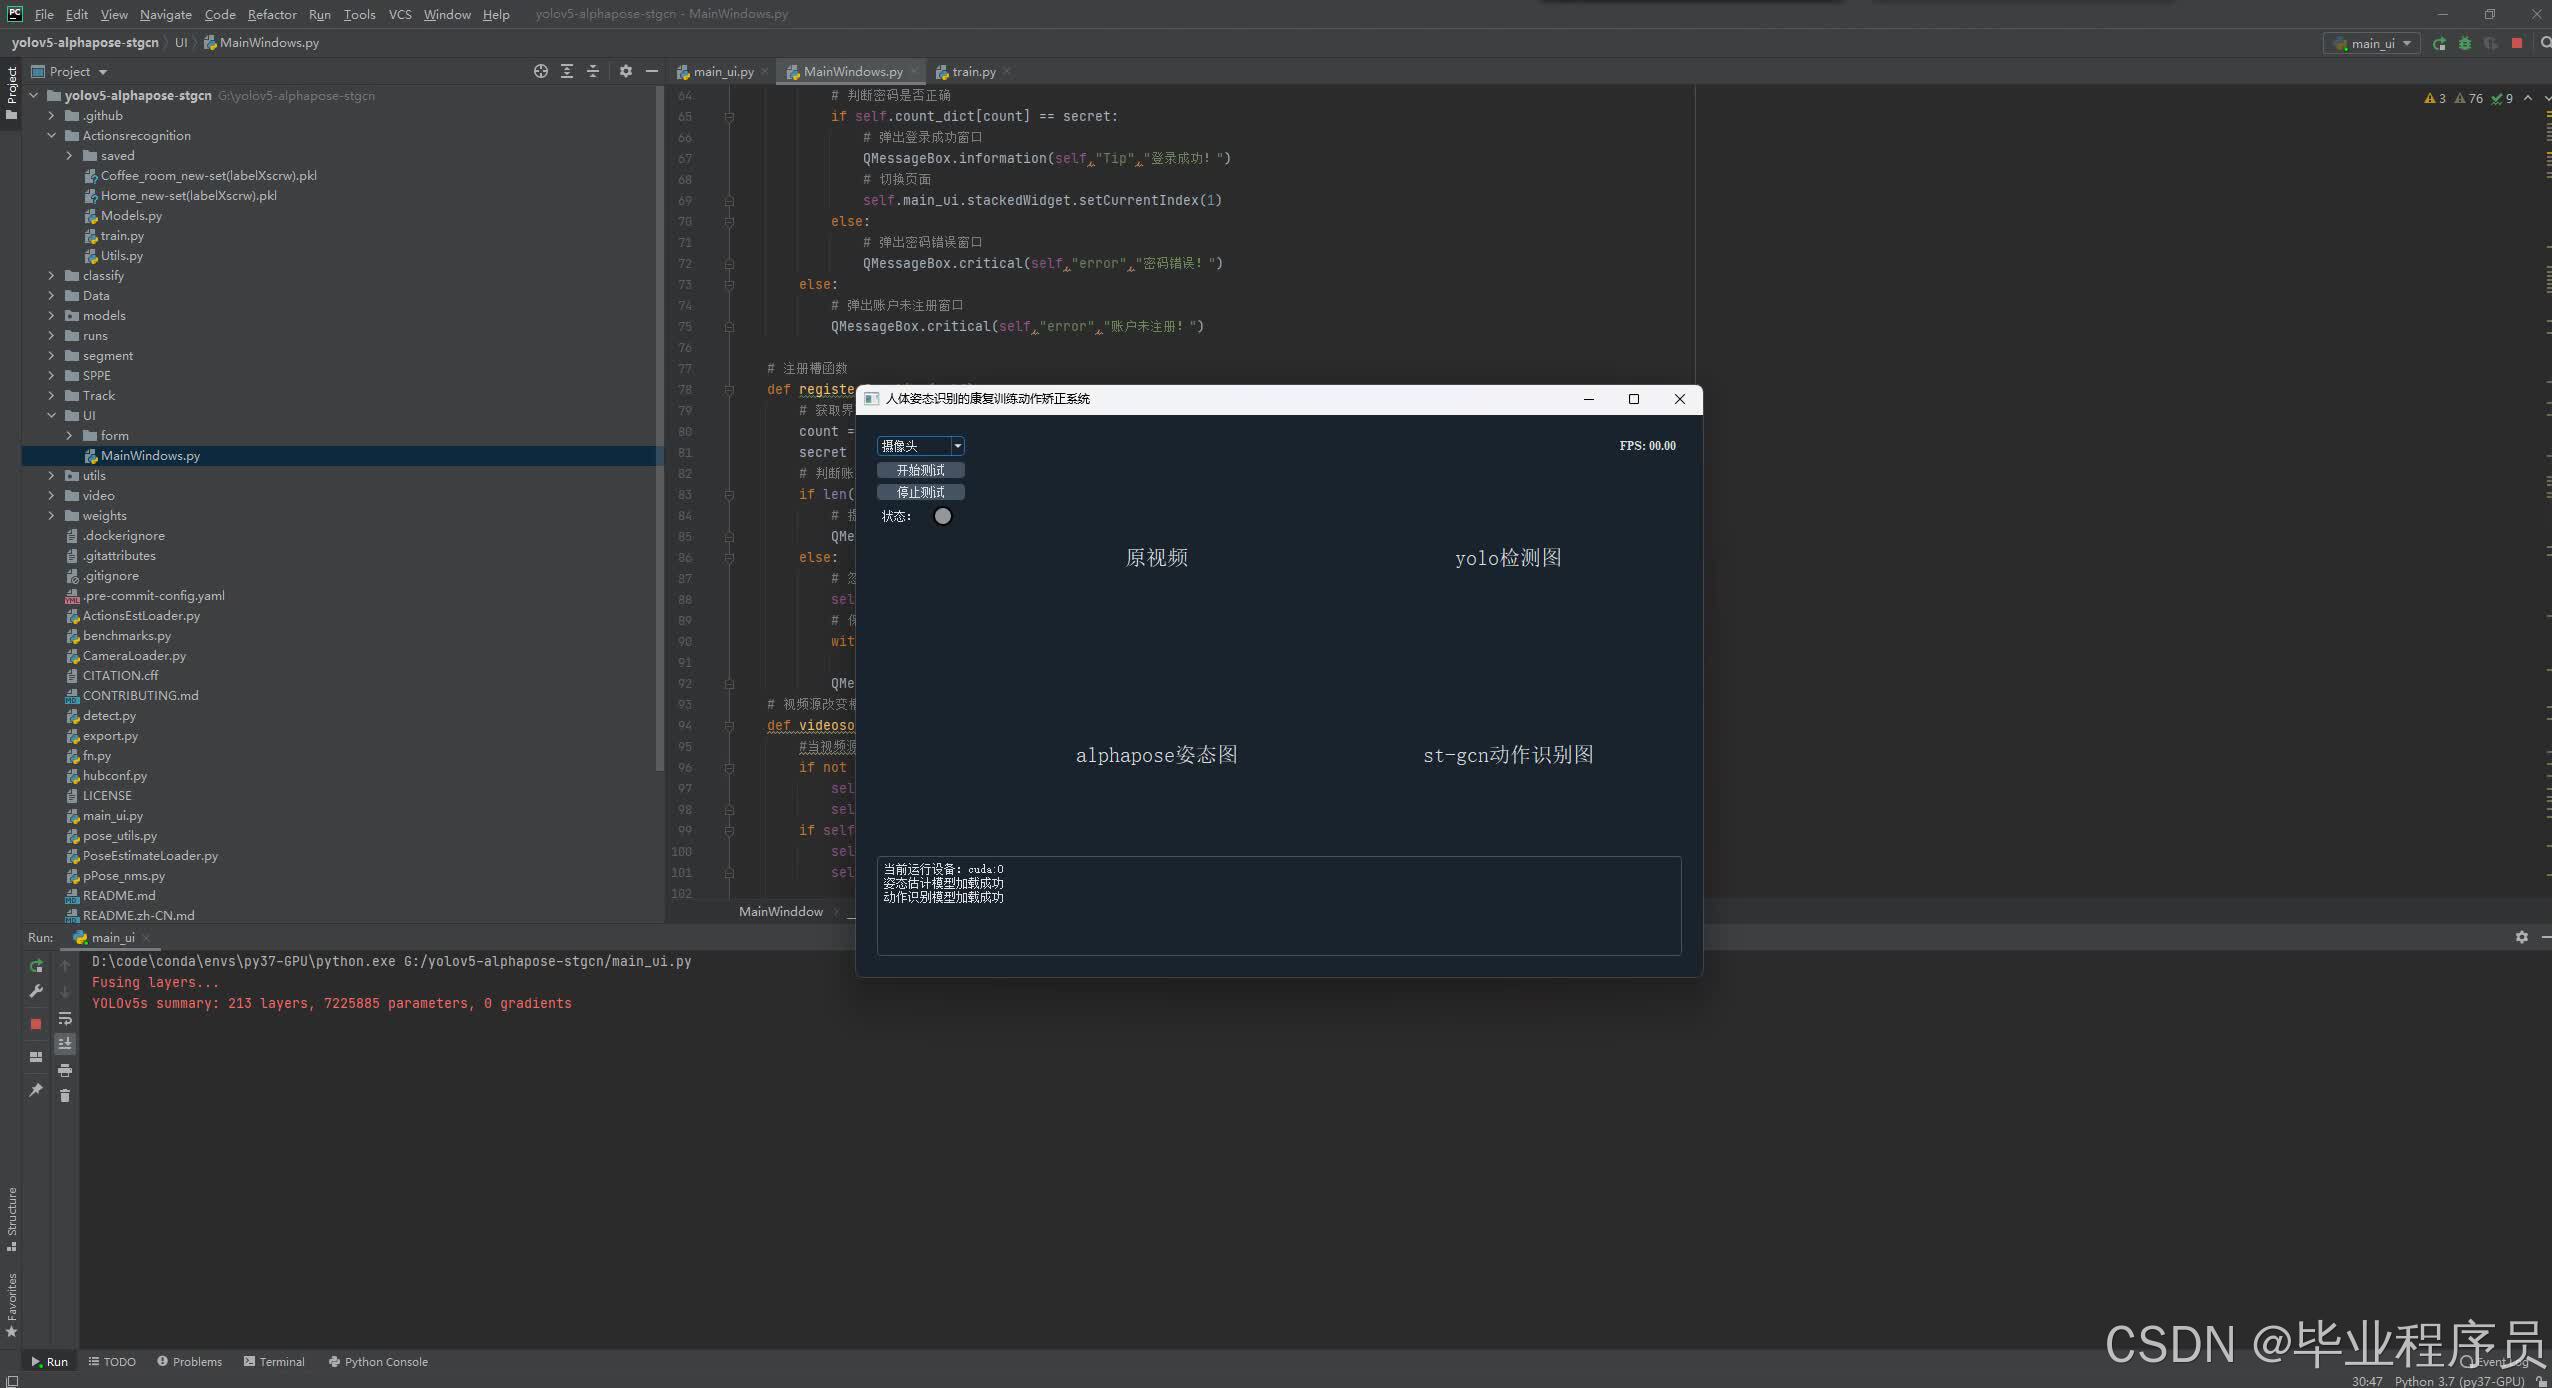Click the gray status indicator circle
Image resolution: width=2552 pixels, height=1388 pixels.
(x=942, y=516)
